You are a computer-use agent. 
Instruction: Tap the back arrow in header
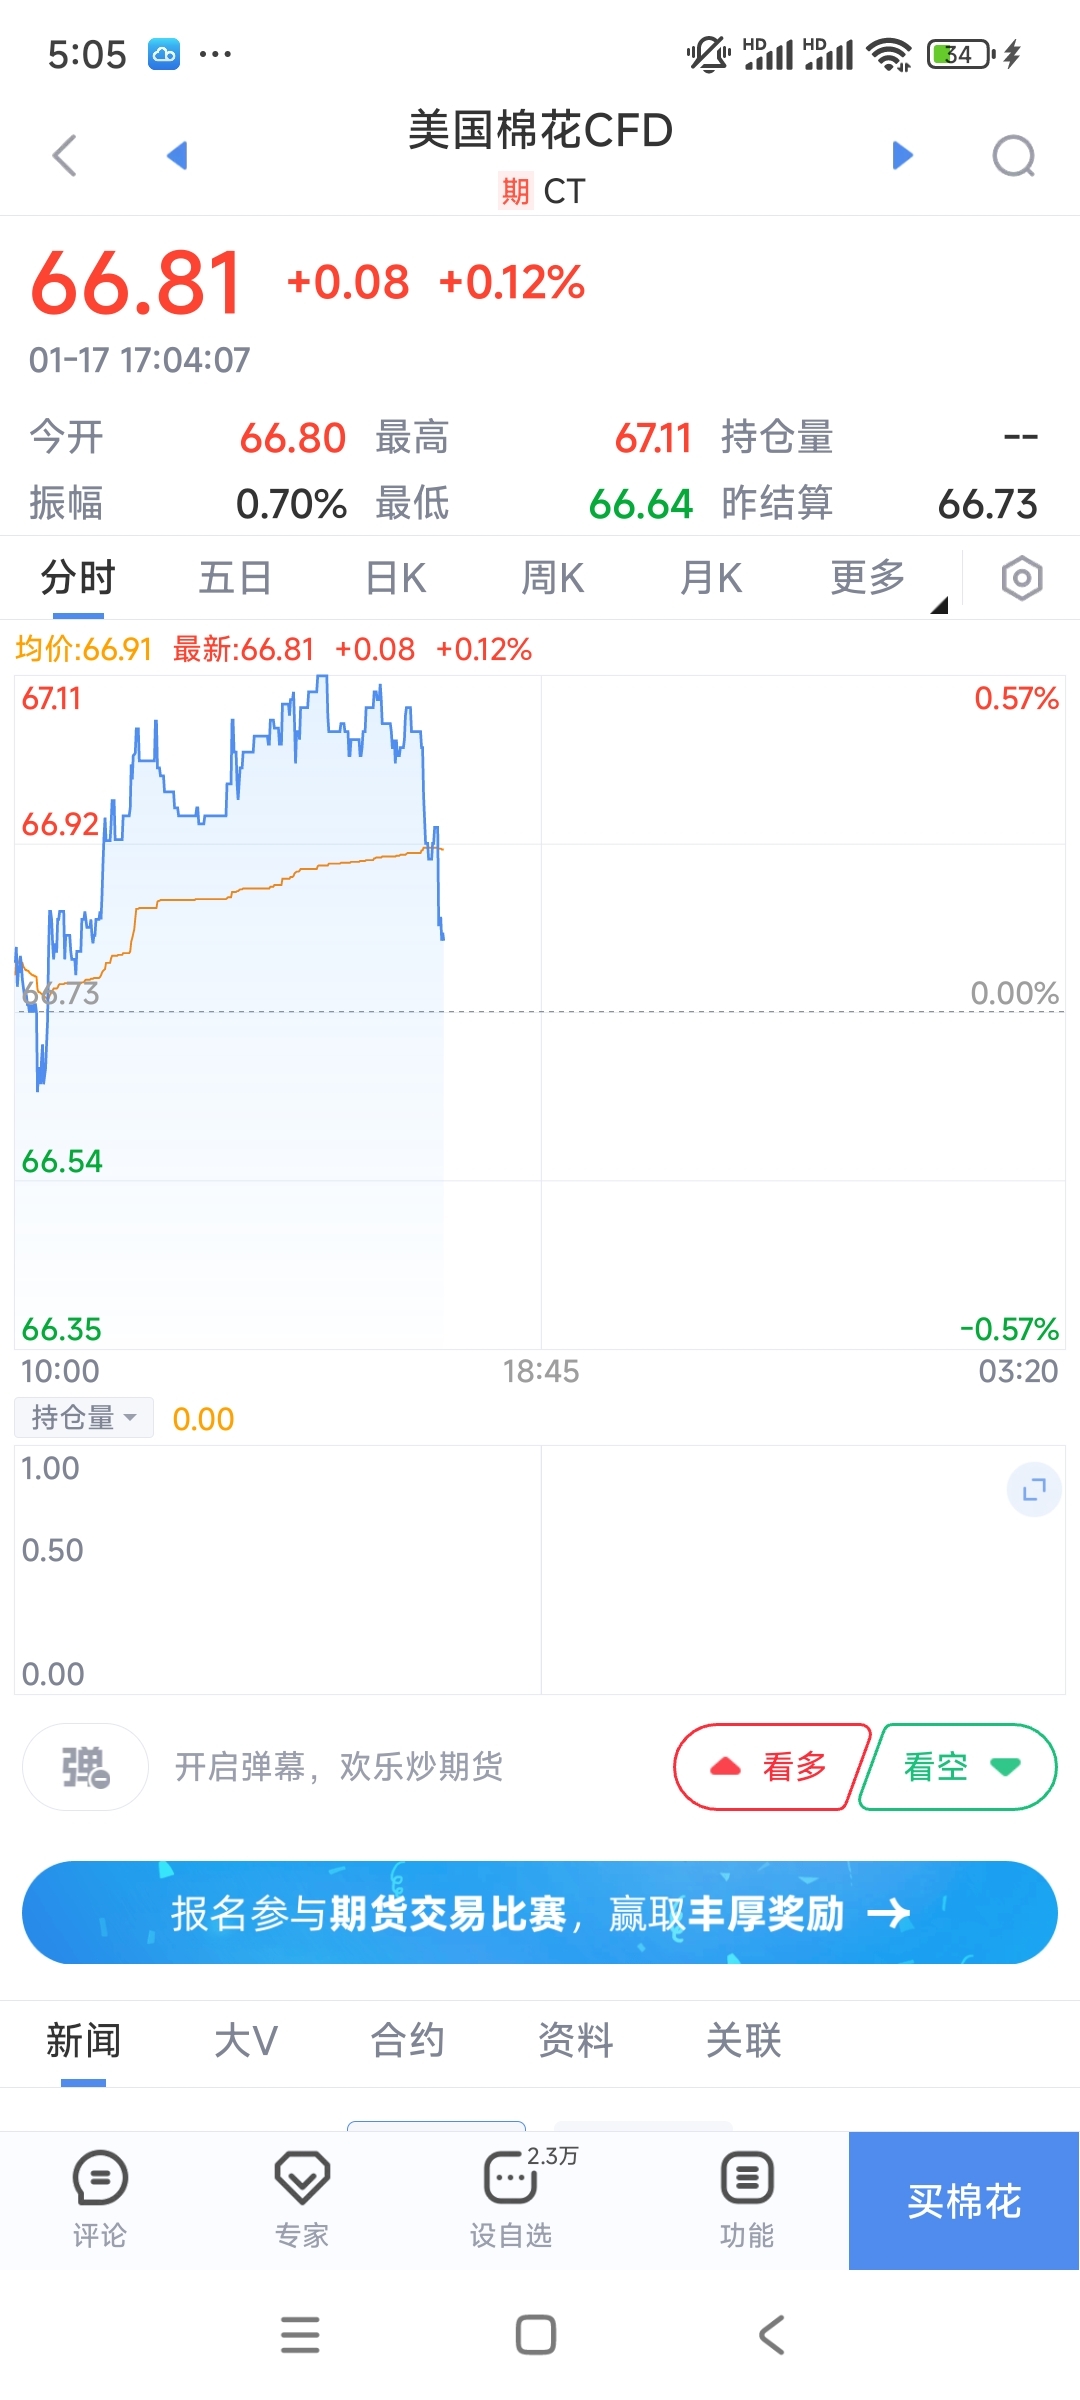65,156
